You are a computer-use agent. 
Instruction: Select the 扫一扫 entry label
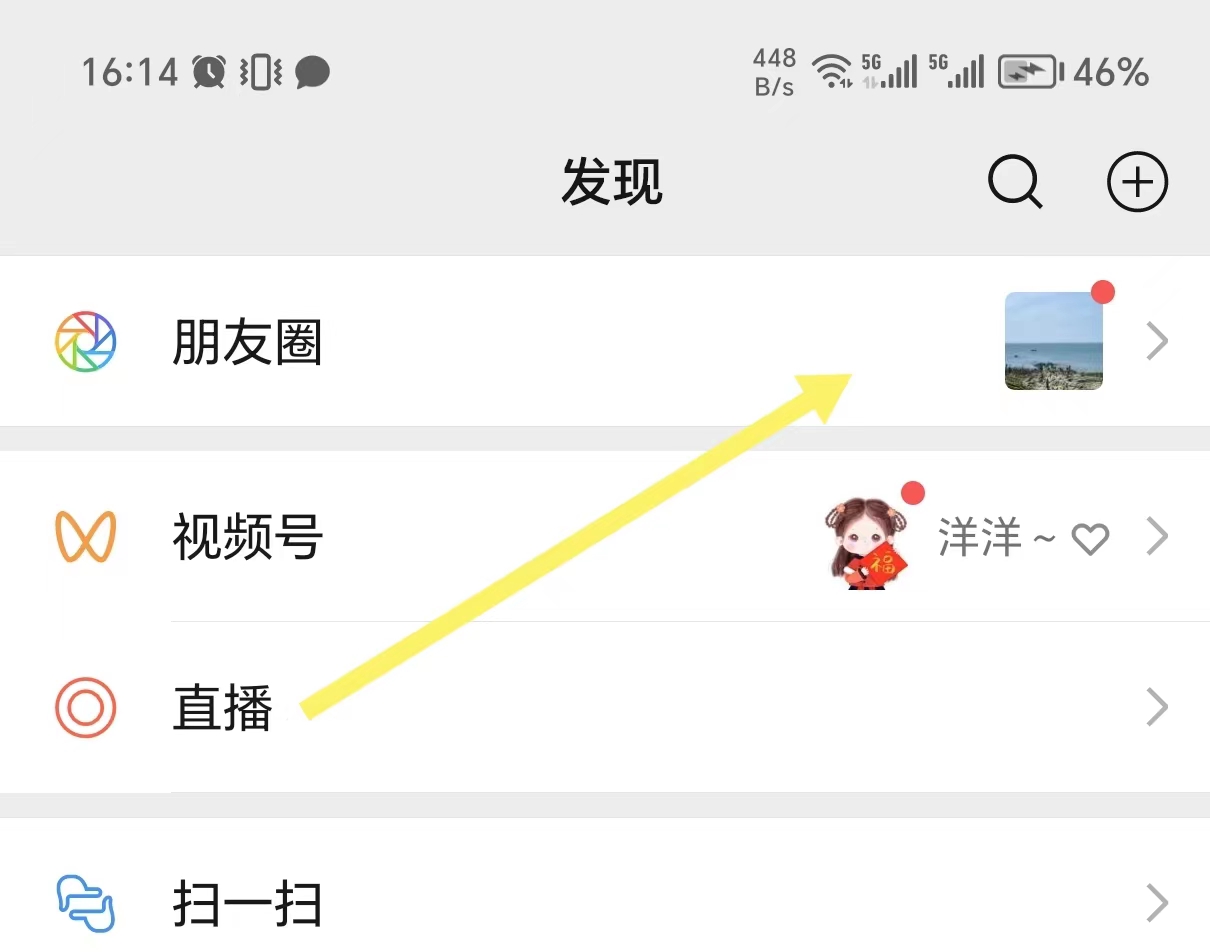pyautogui.click(x=247, y=904)
